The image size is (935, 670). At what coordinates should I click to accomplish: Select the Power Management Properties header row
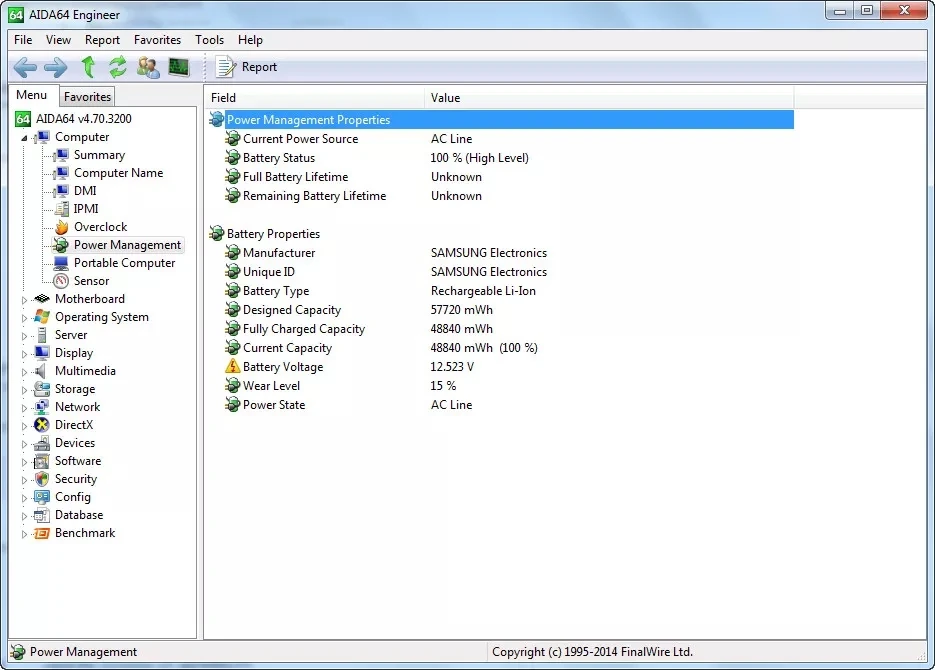tap(501, 120)
